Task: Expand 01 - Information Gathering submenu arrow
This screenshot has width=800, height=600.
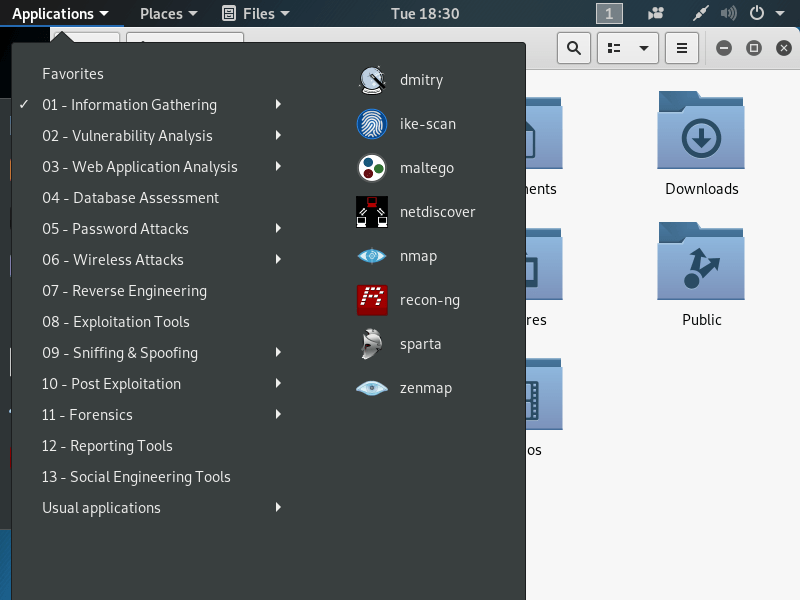Action: click(278, 104)
